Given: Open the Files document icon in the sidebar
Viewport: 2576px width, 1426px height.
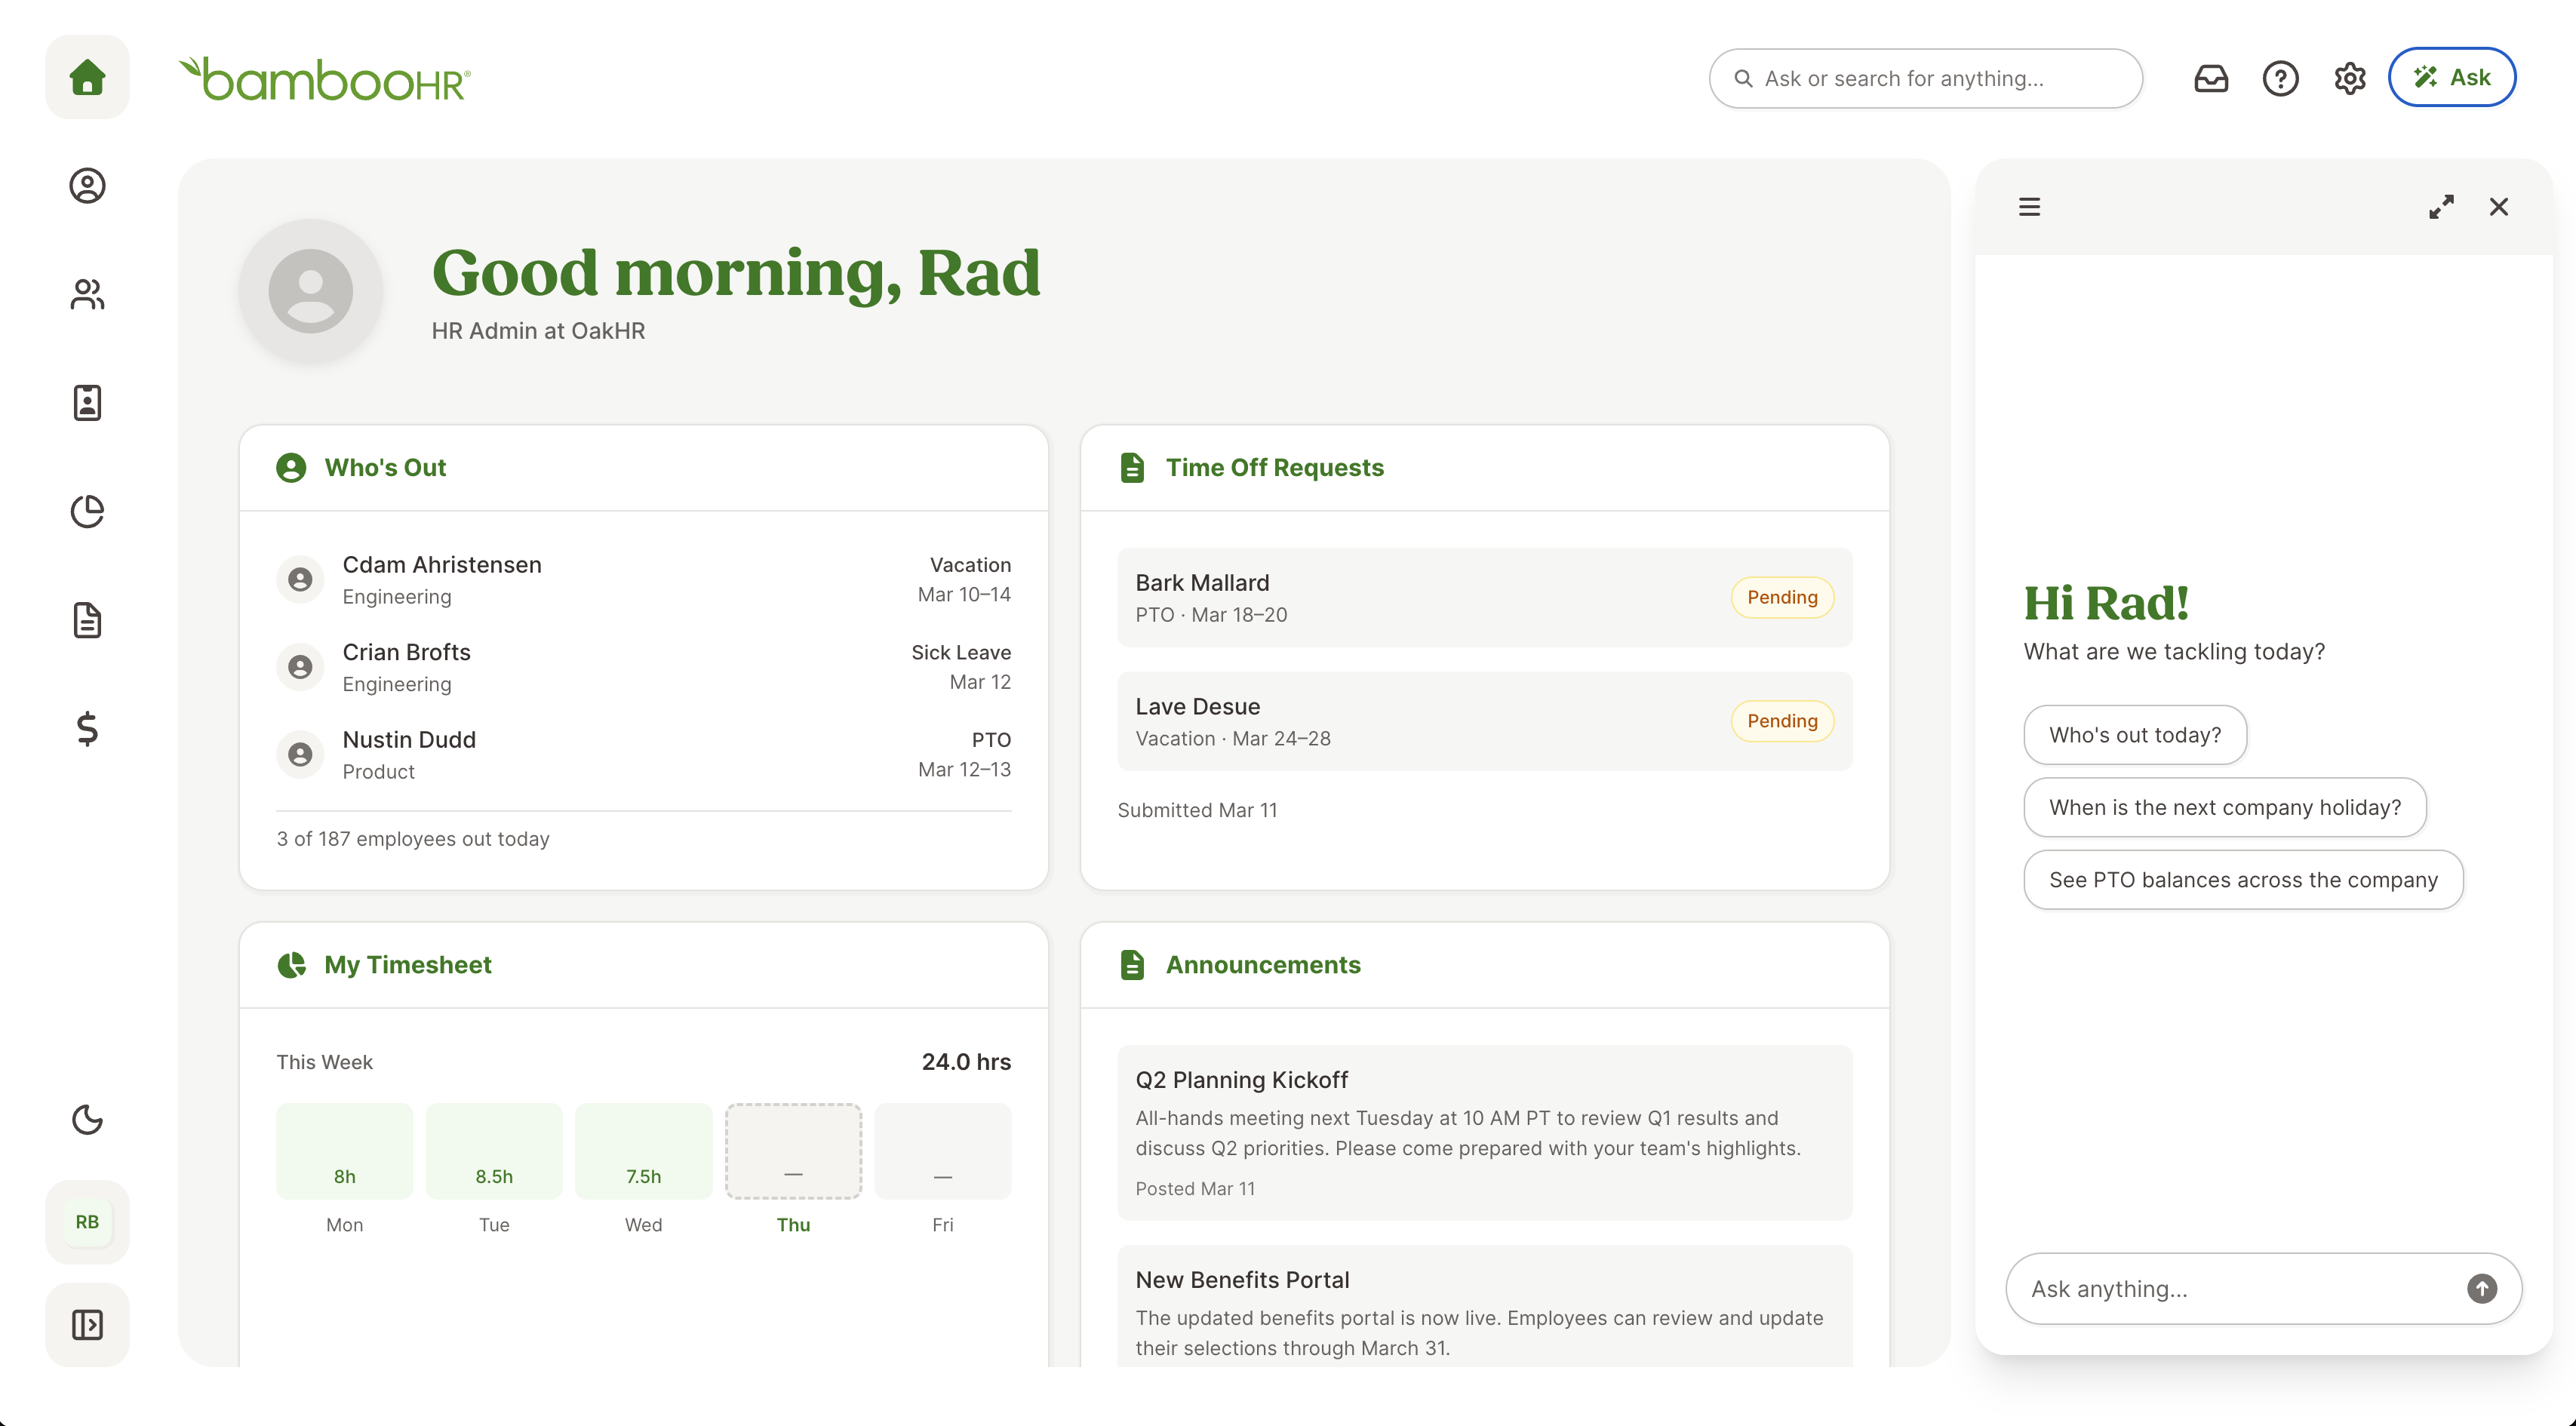Looking at the screenshot, I should point(87,620).
